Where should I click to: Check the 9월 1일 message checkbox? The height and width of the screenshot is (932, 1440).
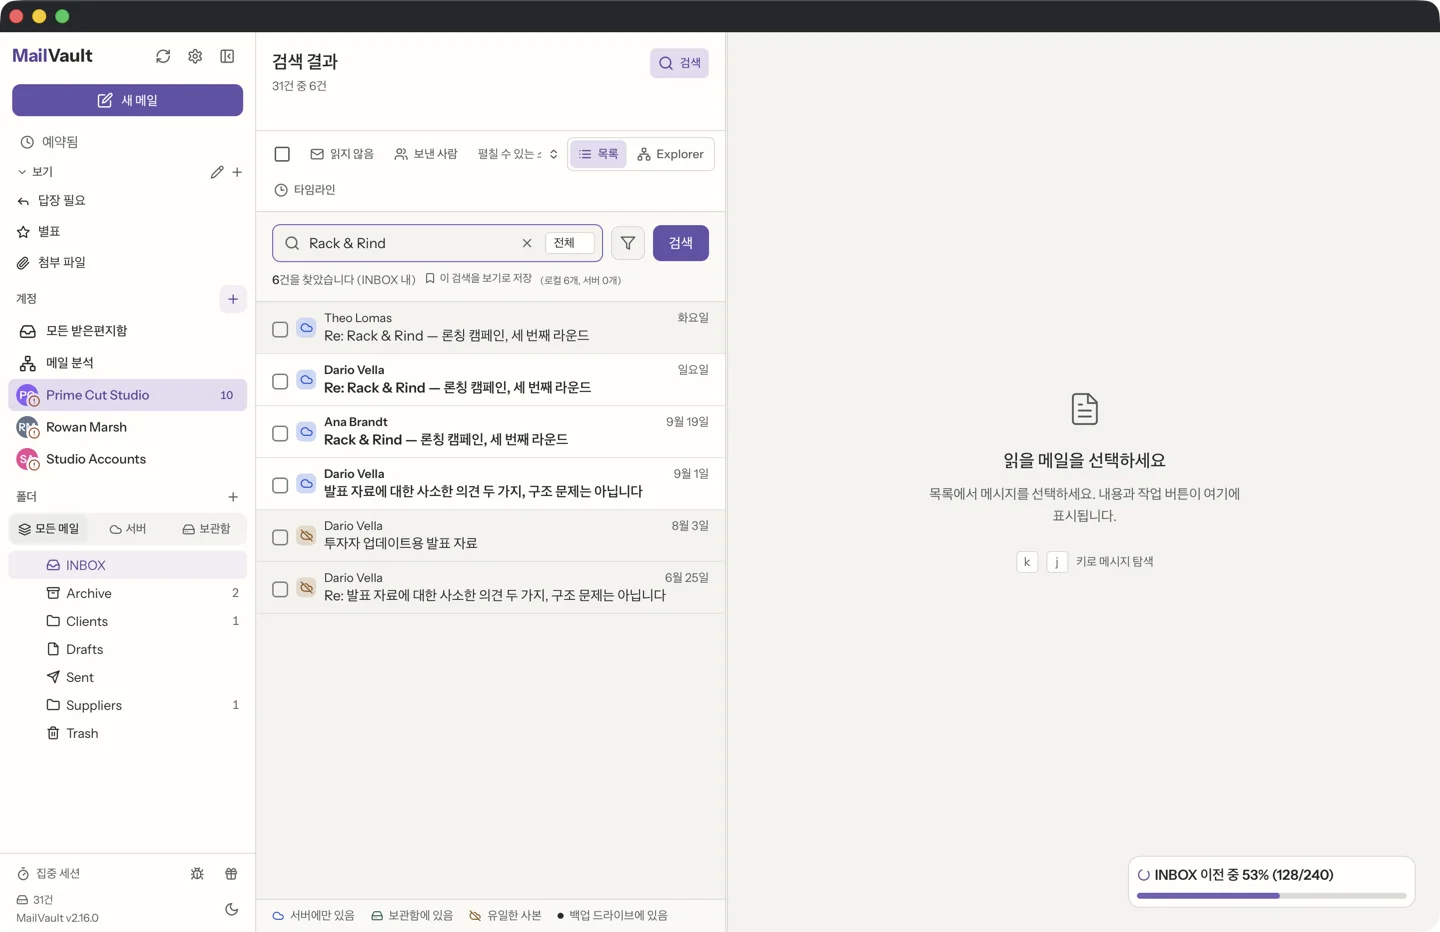pyautogui.click(x=280, y=485)
